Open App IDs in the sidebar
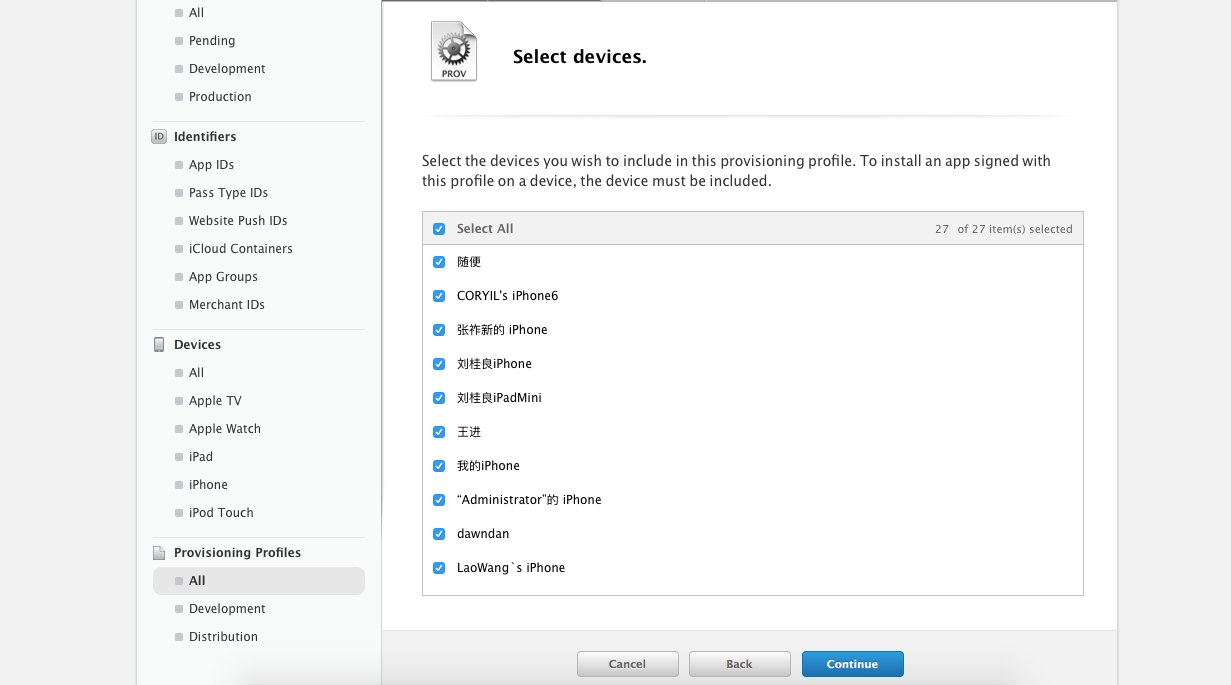 click(x=211, y=165)
